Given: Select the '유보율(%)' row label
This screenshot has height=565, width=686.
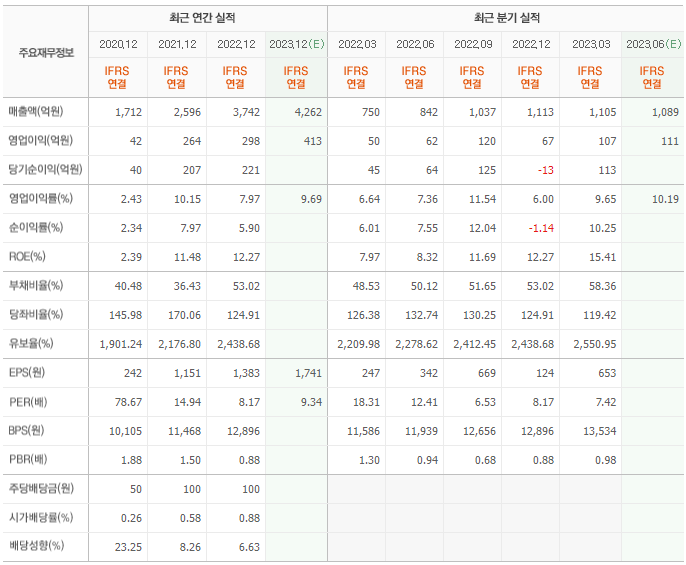Looking at the screenshot, I should pos(31,344).
